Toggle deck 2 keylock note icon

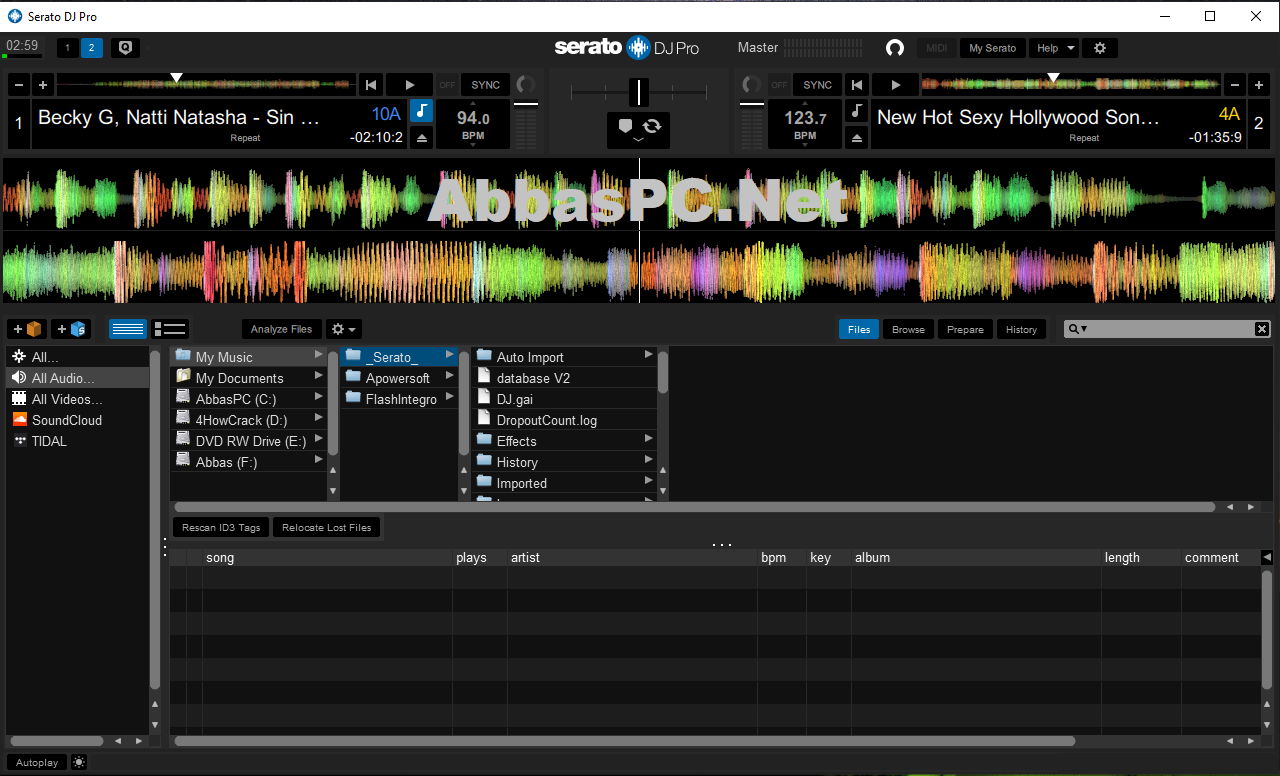pyautogui.click(x=856, y=111)
